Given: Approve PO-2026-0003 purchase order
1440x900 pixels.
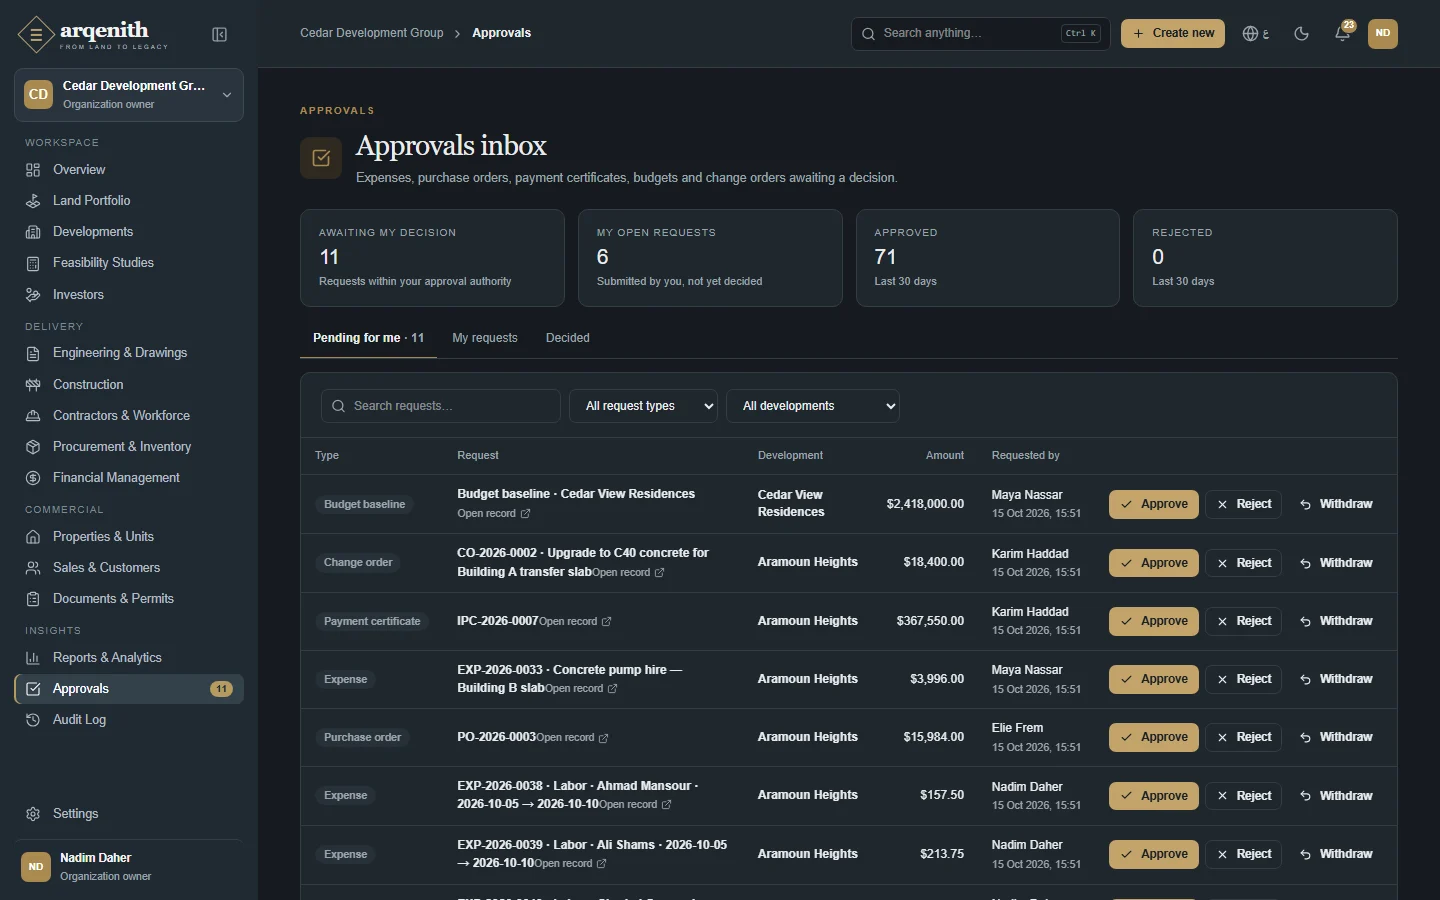Looking at the screenshot, I should (1154, 737).
